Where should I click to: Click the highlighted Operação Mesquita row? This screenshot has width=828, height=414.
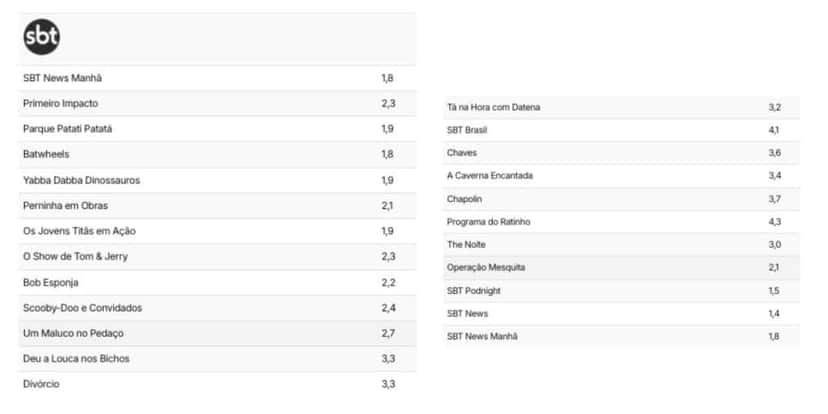tap(621, 267)
